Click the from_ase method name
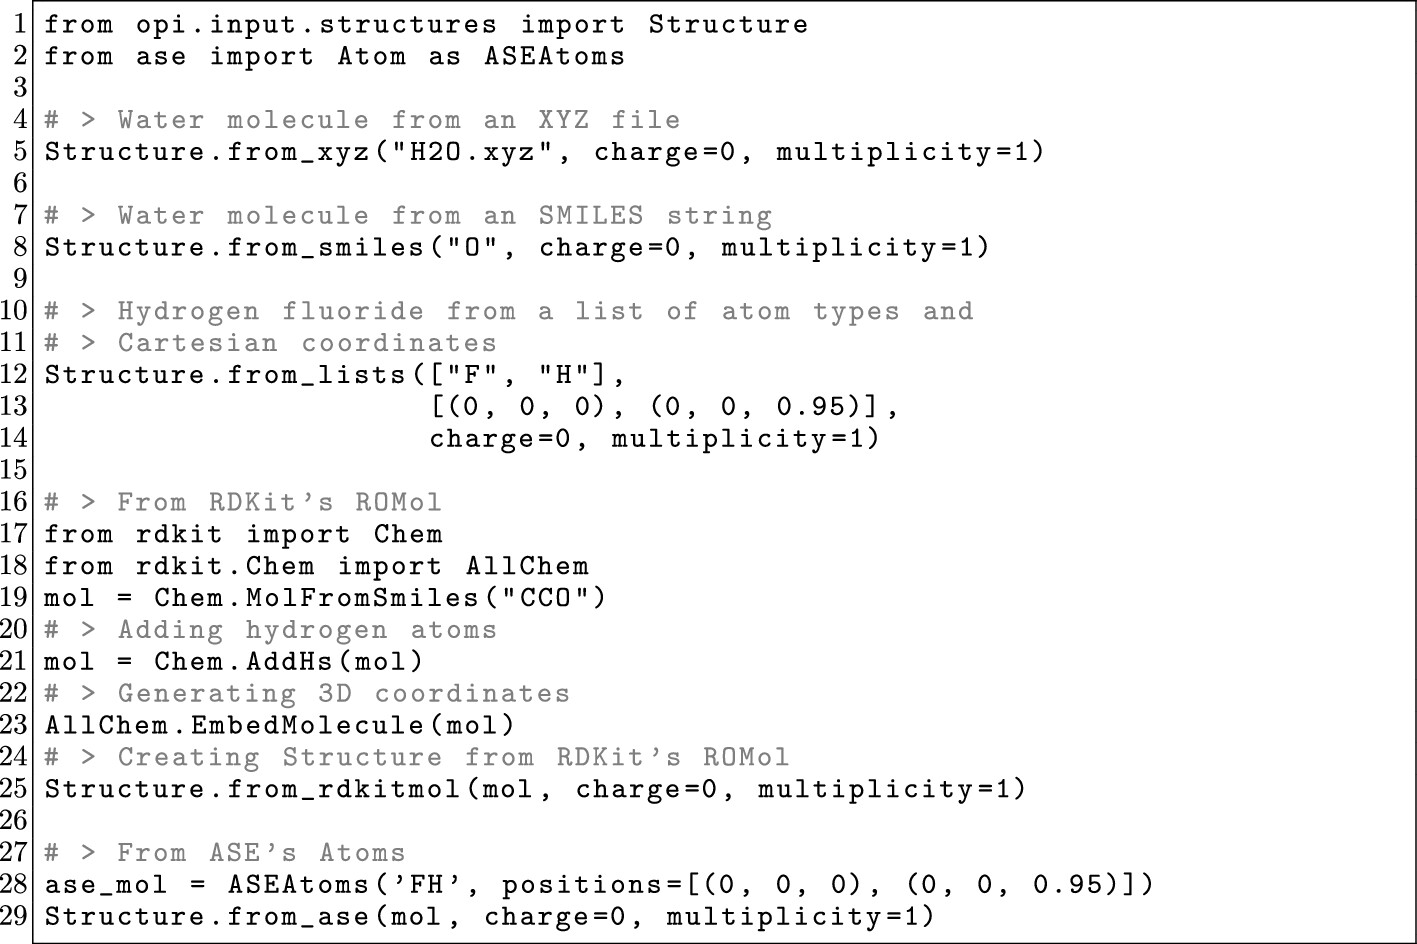This screenshot has height=944, width=1417. pos(299,917)
